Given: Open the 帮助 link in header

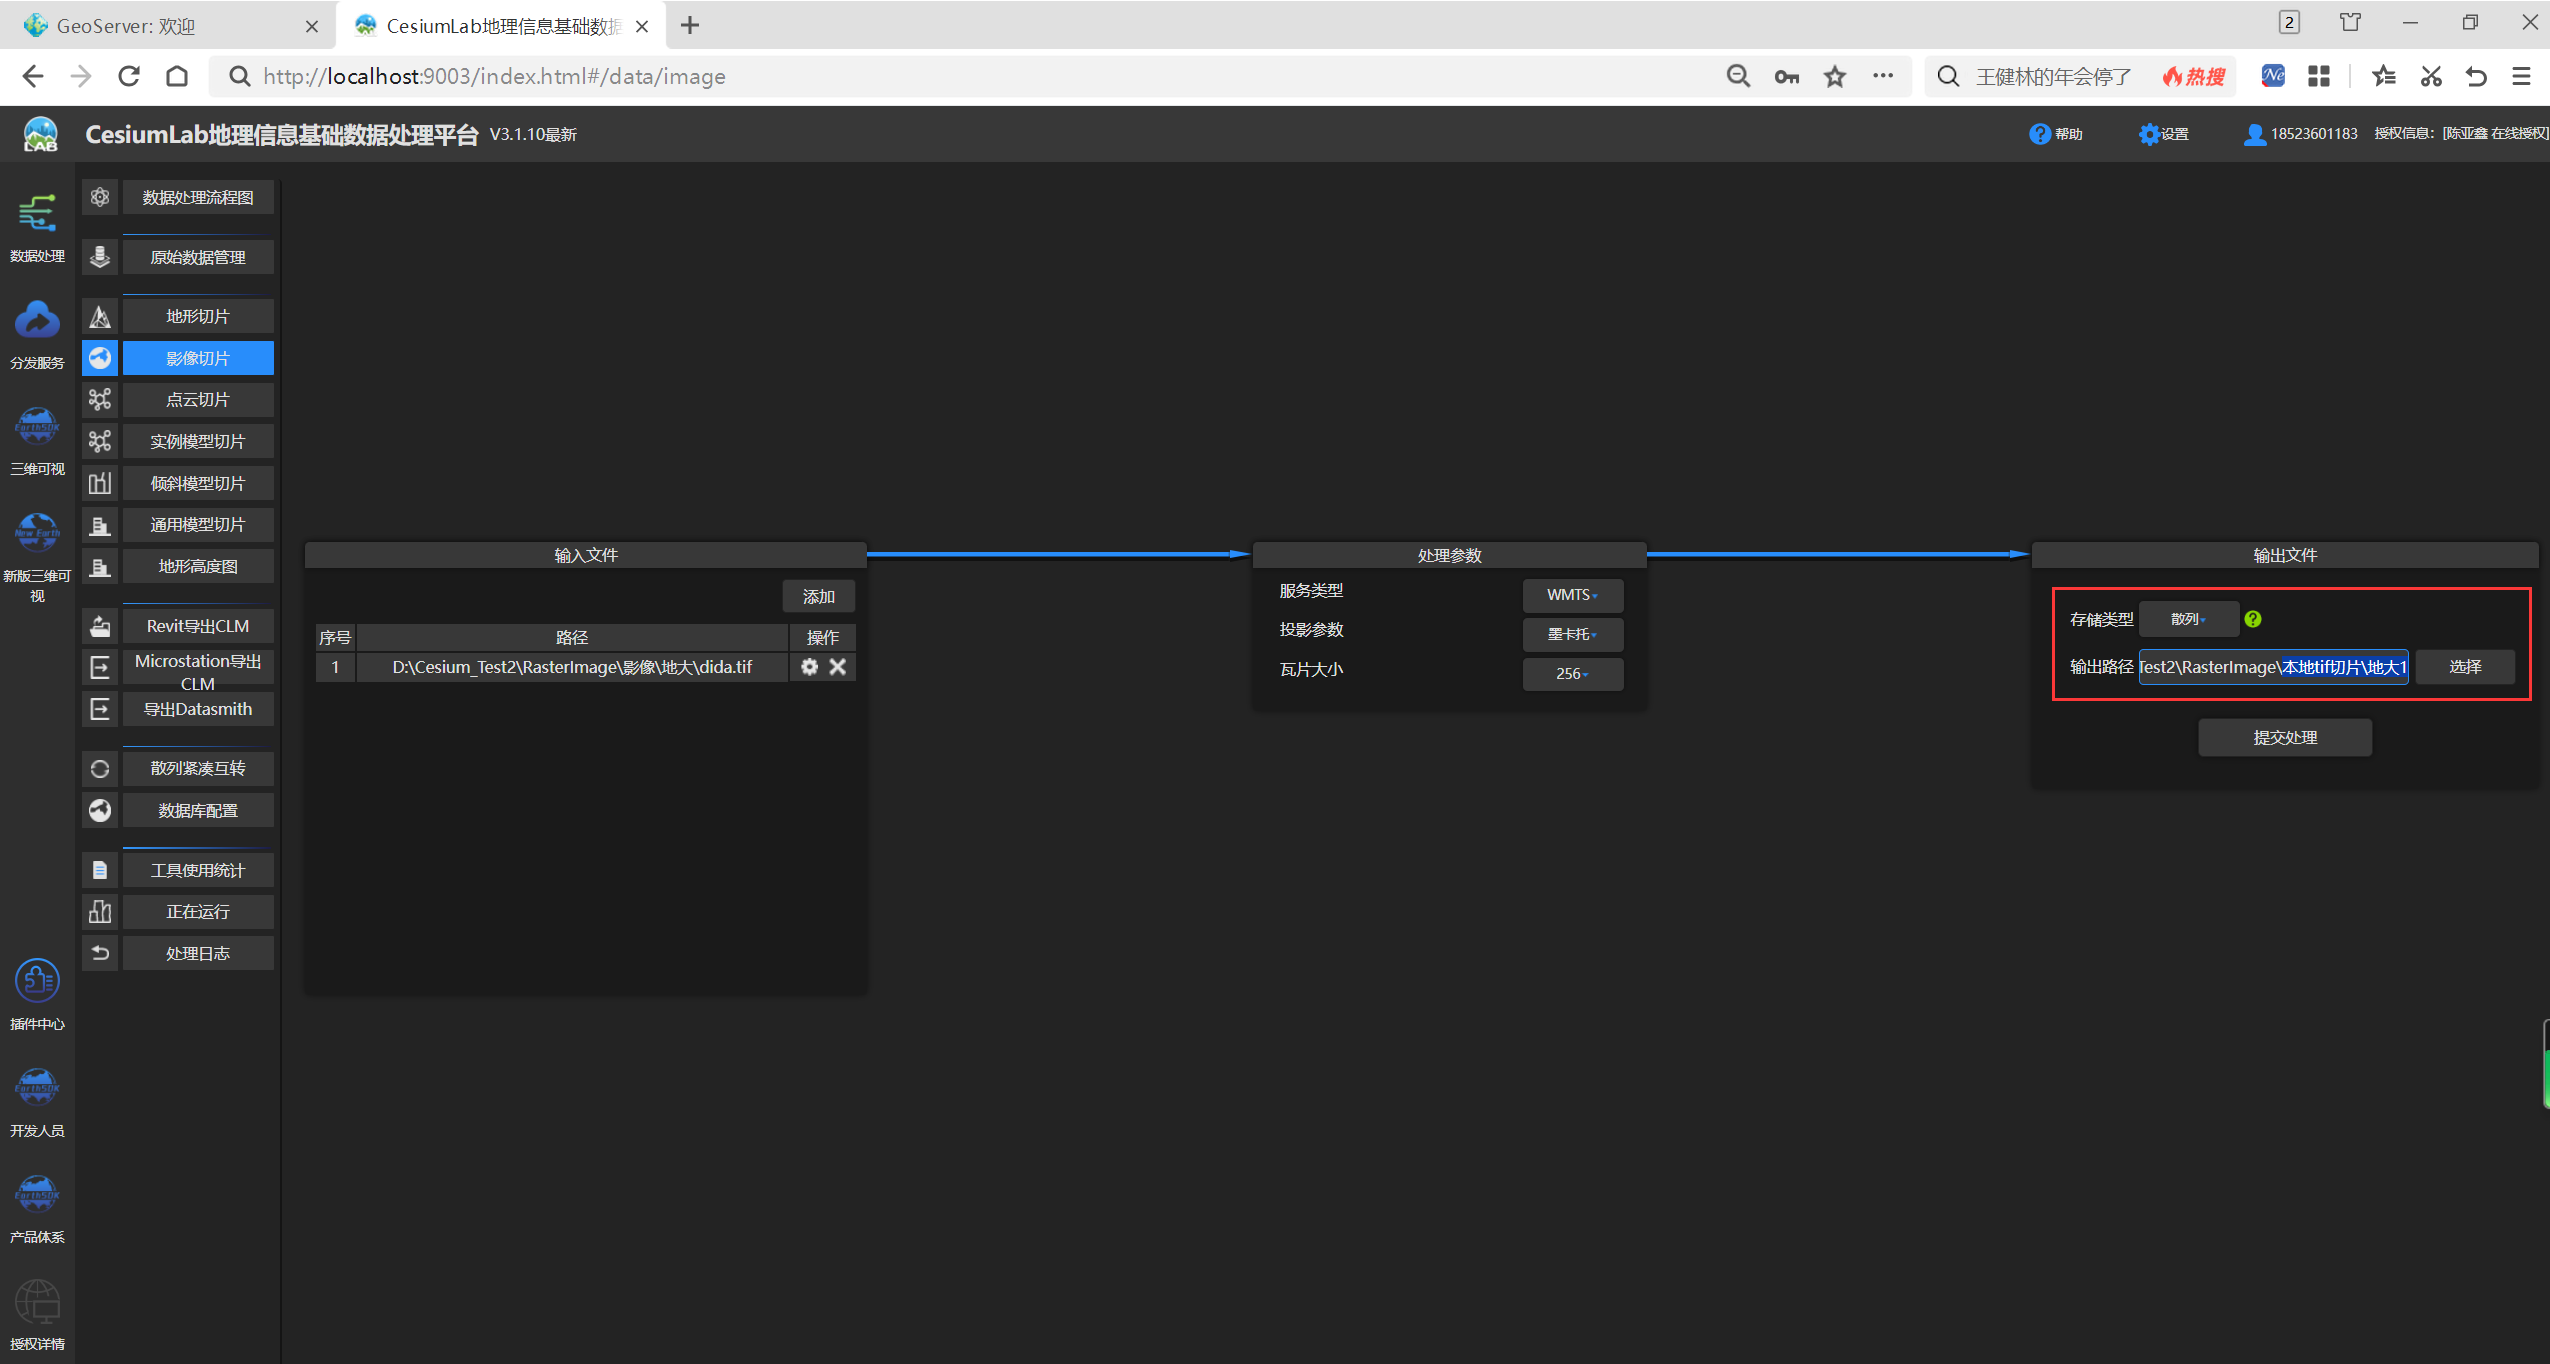Looking at the screenshot, I should (2056, 134).
